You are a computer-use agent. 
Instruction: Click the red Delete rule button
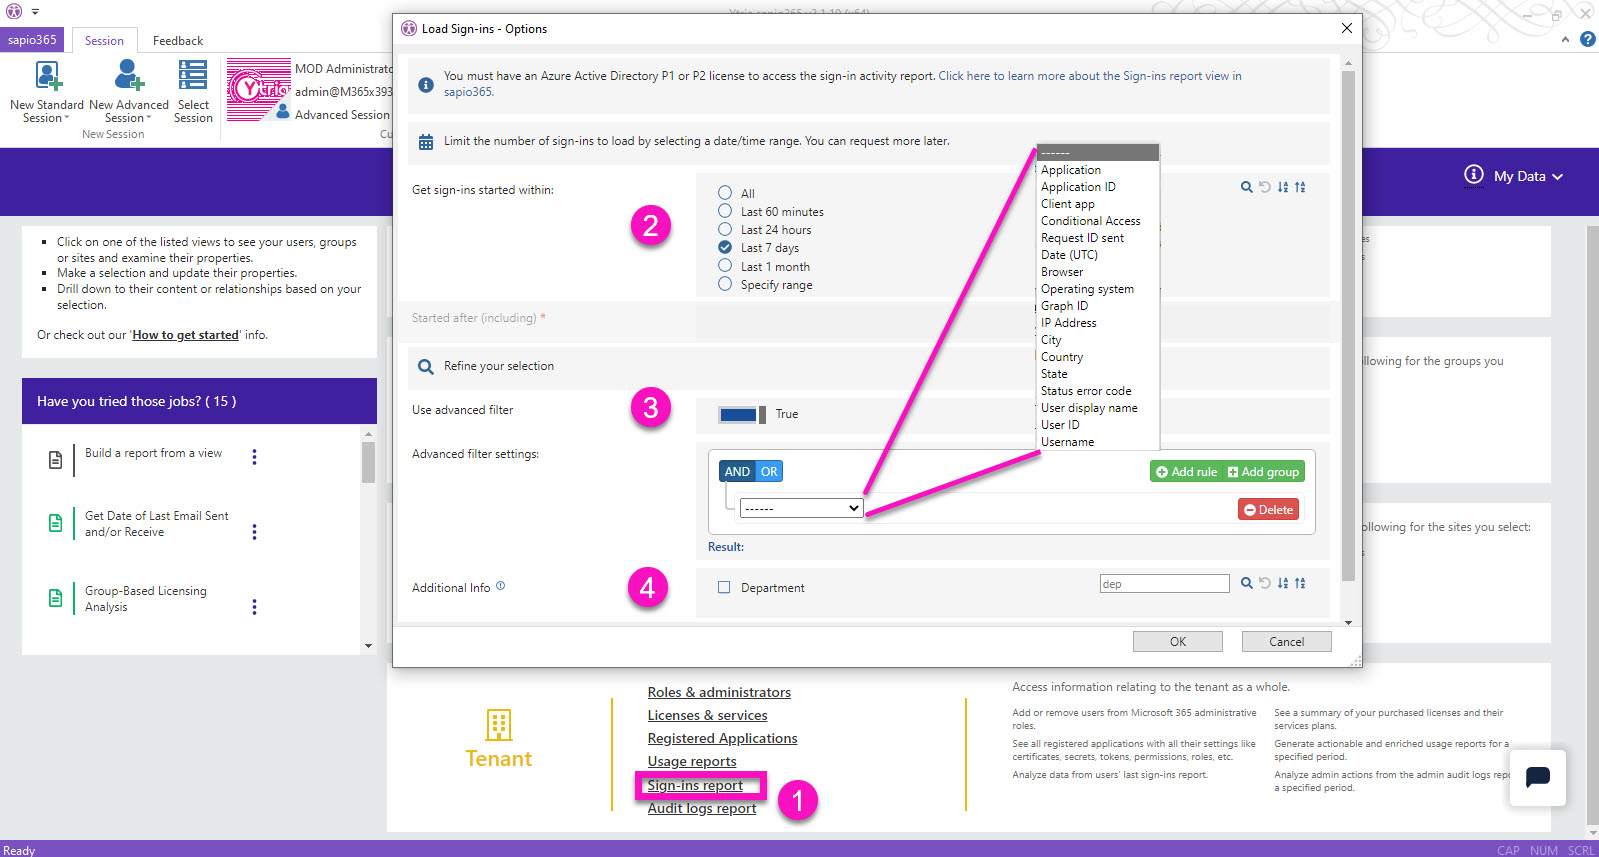tap(1268, 510)
